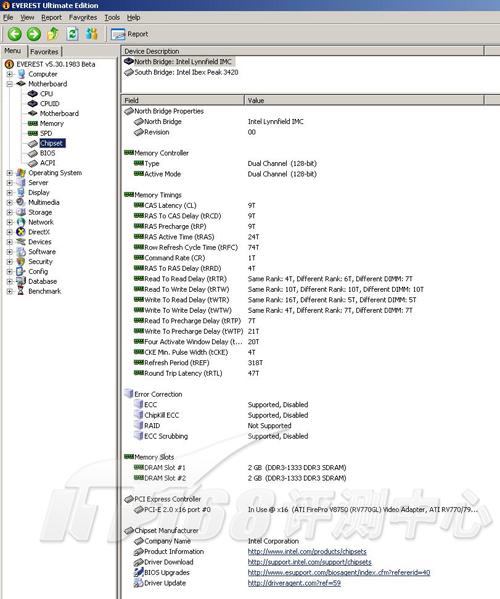Image resolution: width=500 pixels, height=599 pixels.
Task: Click the Benchmark hourglass icon
Action: 21,291
